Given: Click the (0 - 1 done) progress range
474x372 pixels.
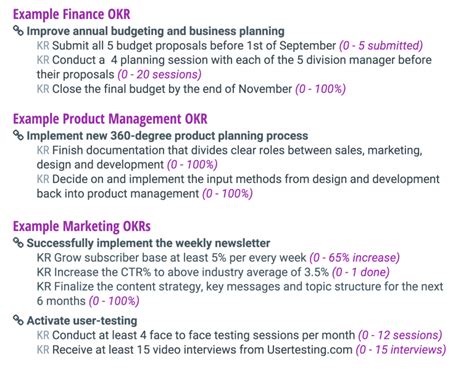Looking at the screenshot, I should click(x=361, y=272).
